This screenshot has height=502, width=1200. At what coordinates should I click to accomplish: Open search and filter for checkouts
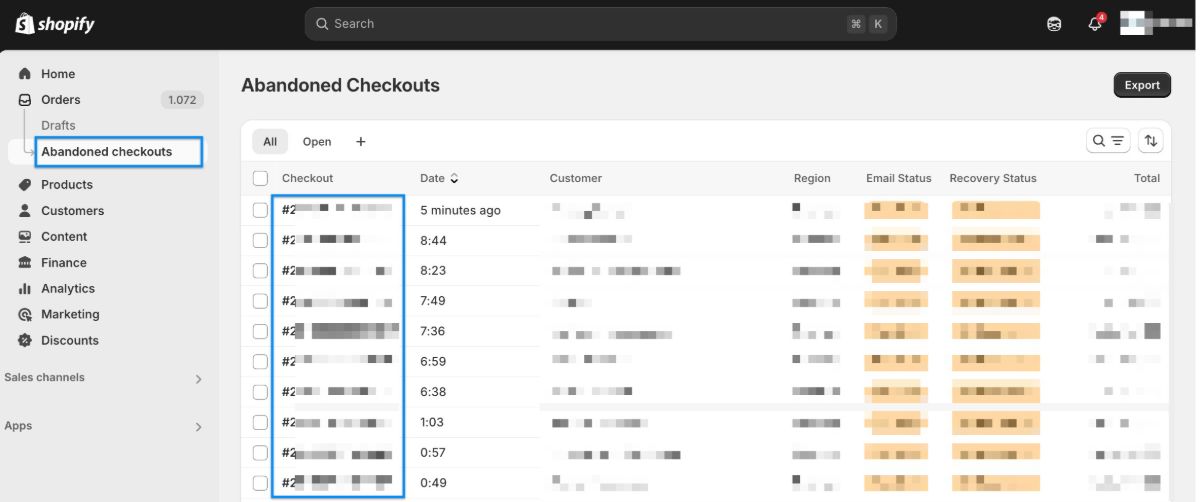click(x=1108, y=141)
